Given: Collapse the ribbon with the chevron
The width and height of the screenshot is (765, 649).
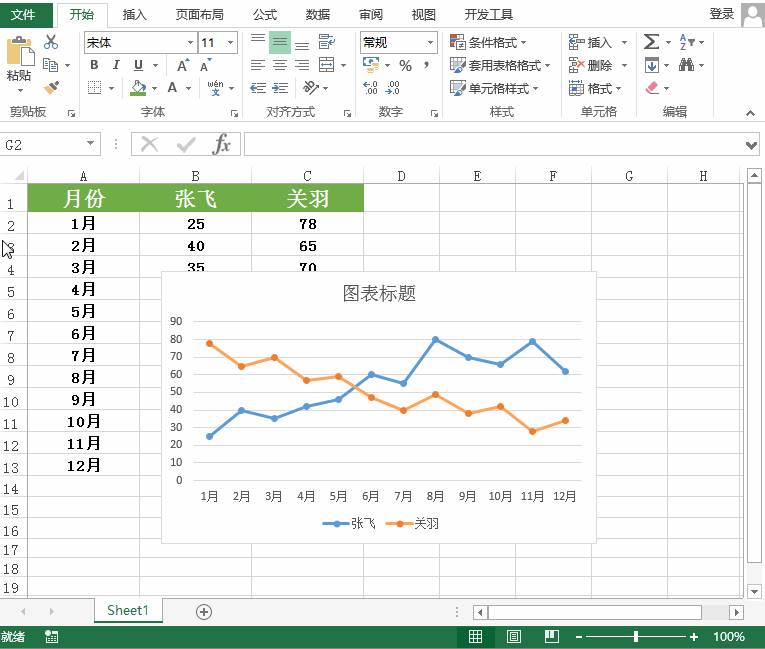Looking at the screenshot, I should (750, 113).
